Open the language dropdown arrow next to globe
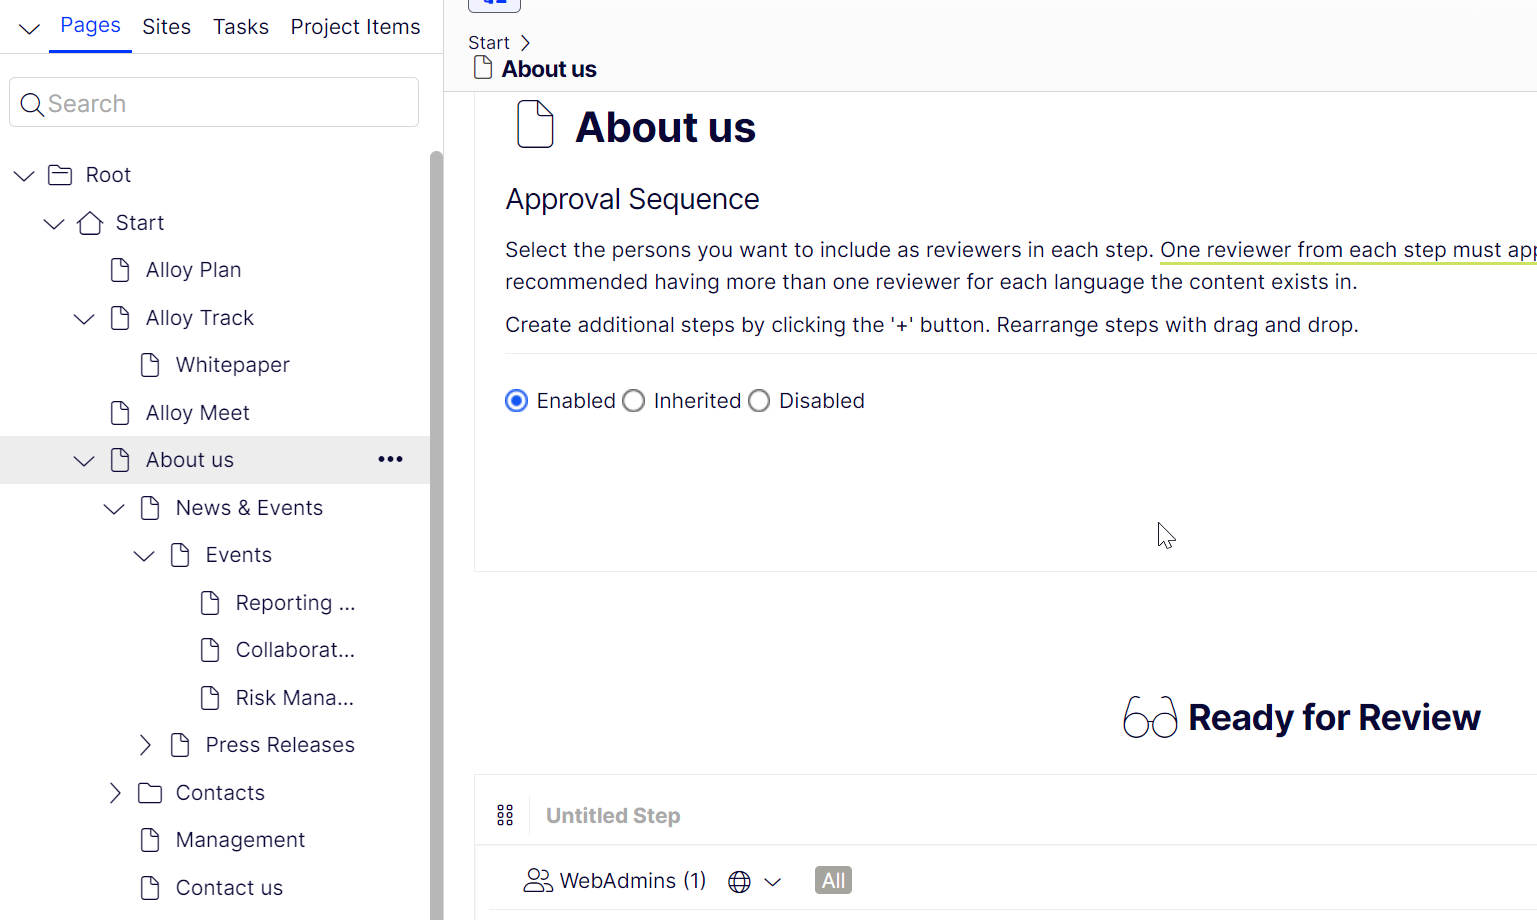Image resolution: width=1537 pixels, height=920 pixels. click(773, 882)
